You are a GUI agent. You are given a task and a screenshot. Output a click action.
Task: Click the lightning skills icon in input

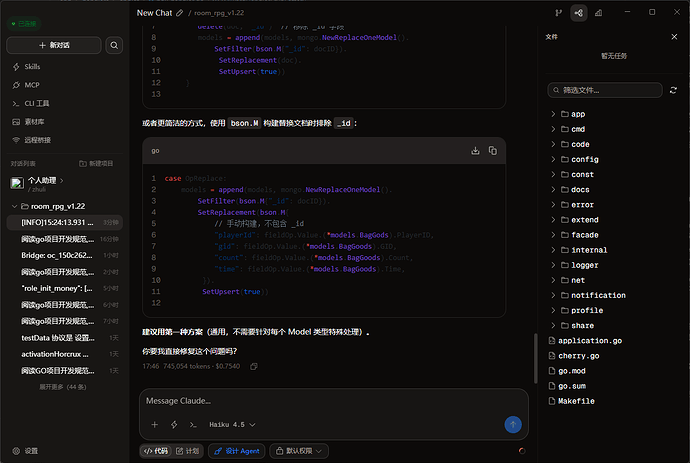[x=174, y=425]
